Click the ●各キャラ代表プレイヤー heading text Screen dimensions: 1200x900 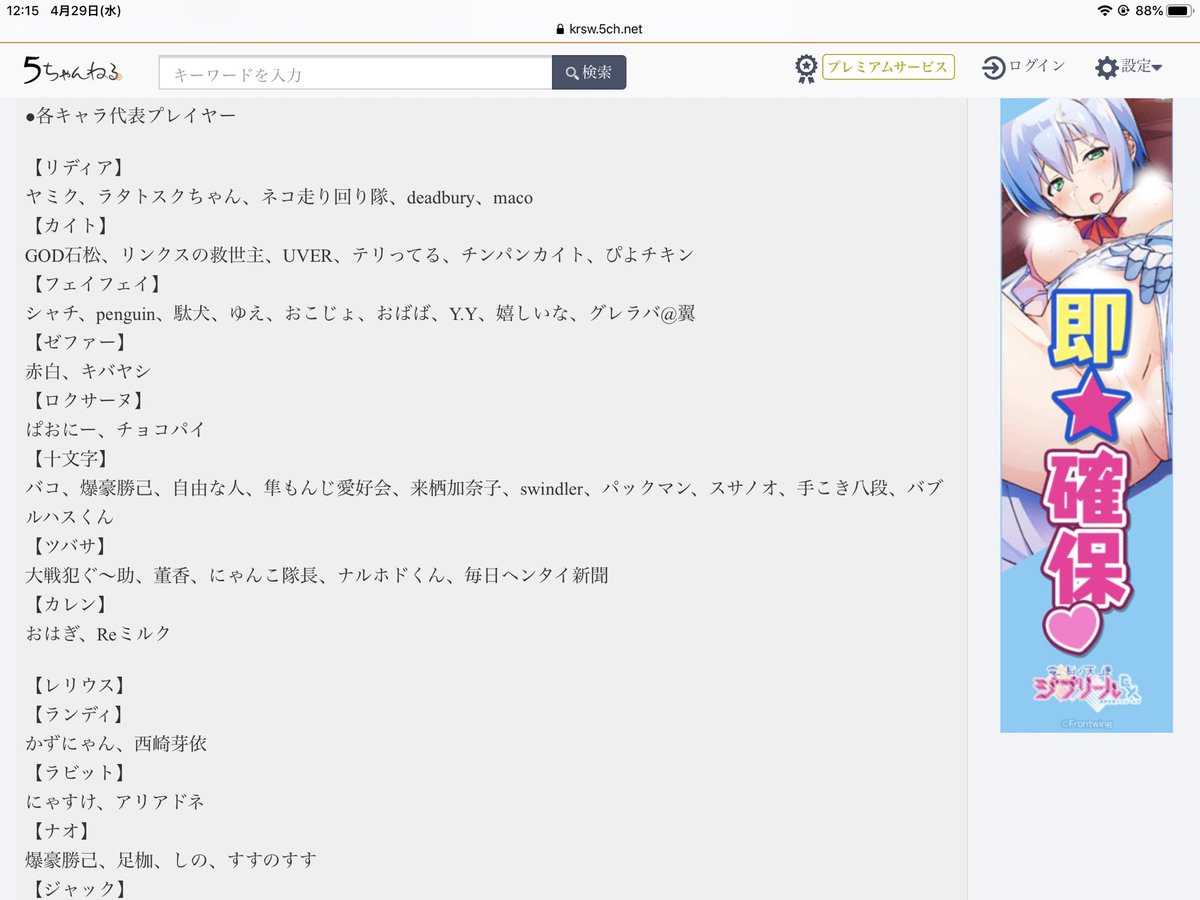point(130,116)
